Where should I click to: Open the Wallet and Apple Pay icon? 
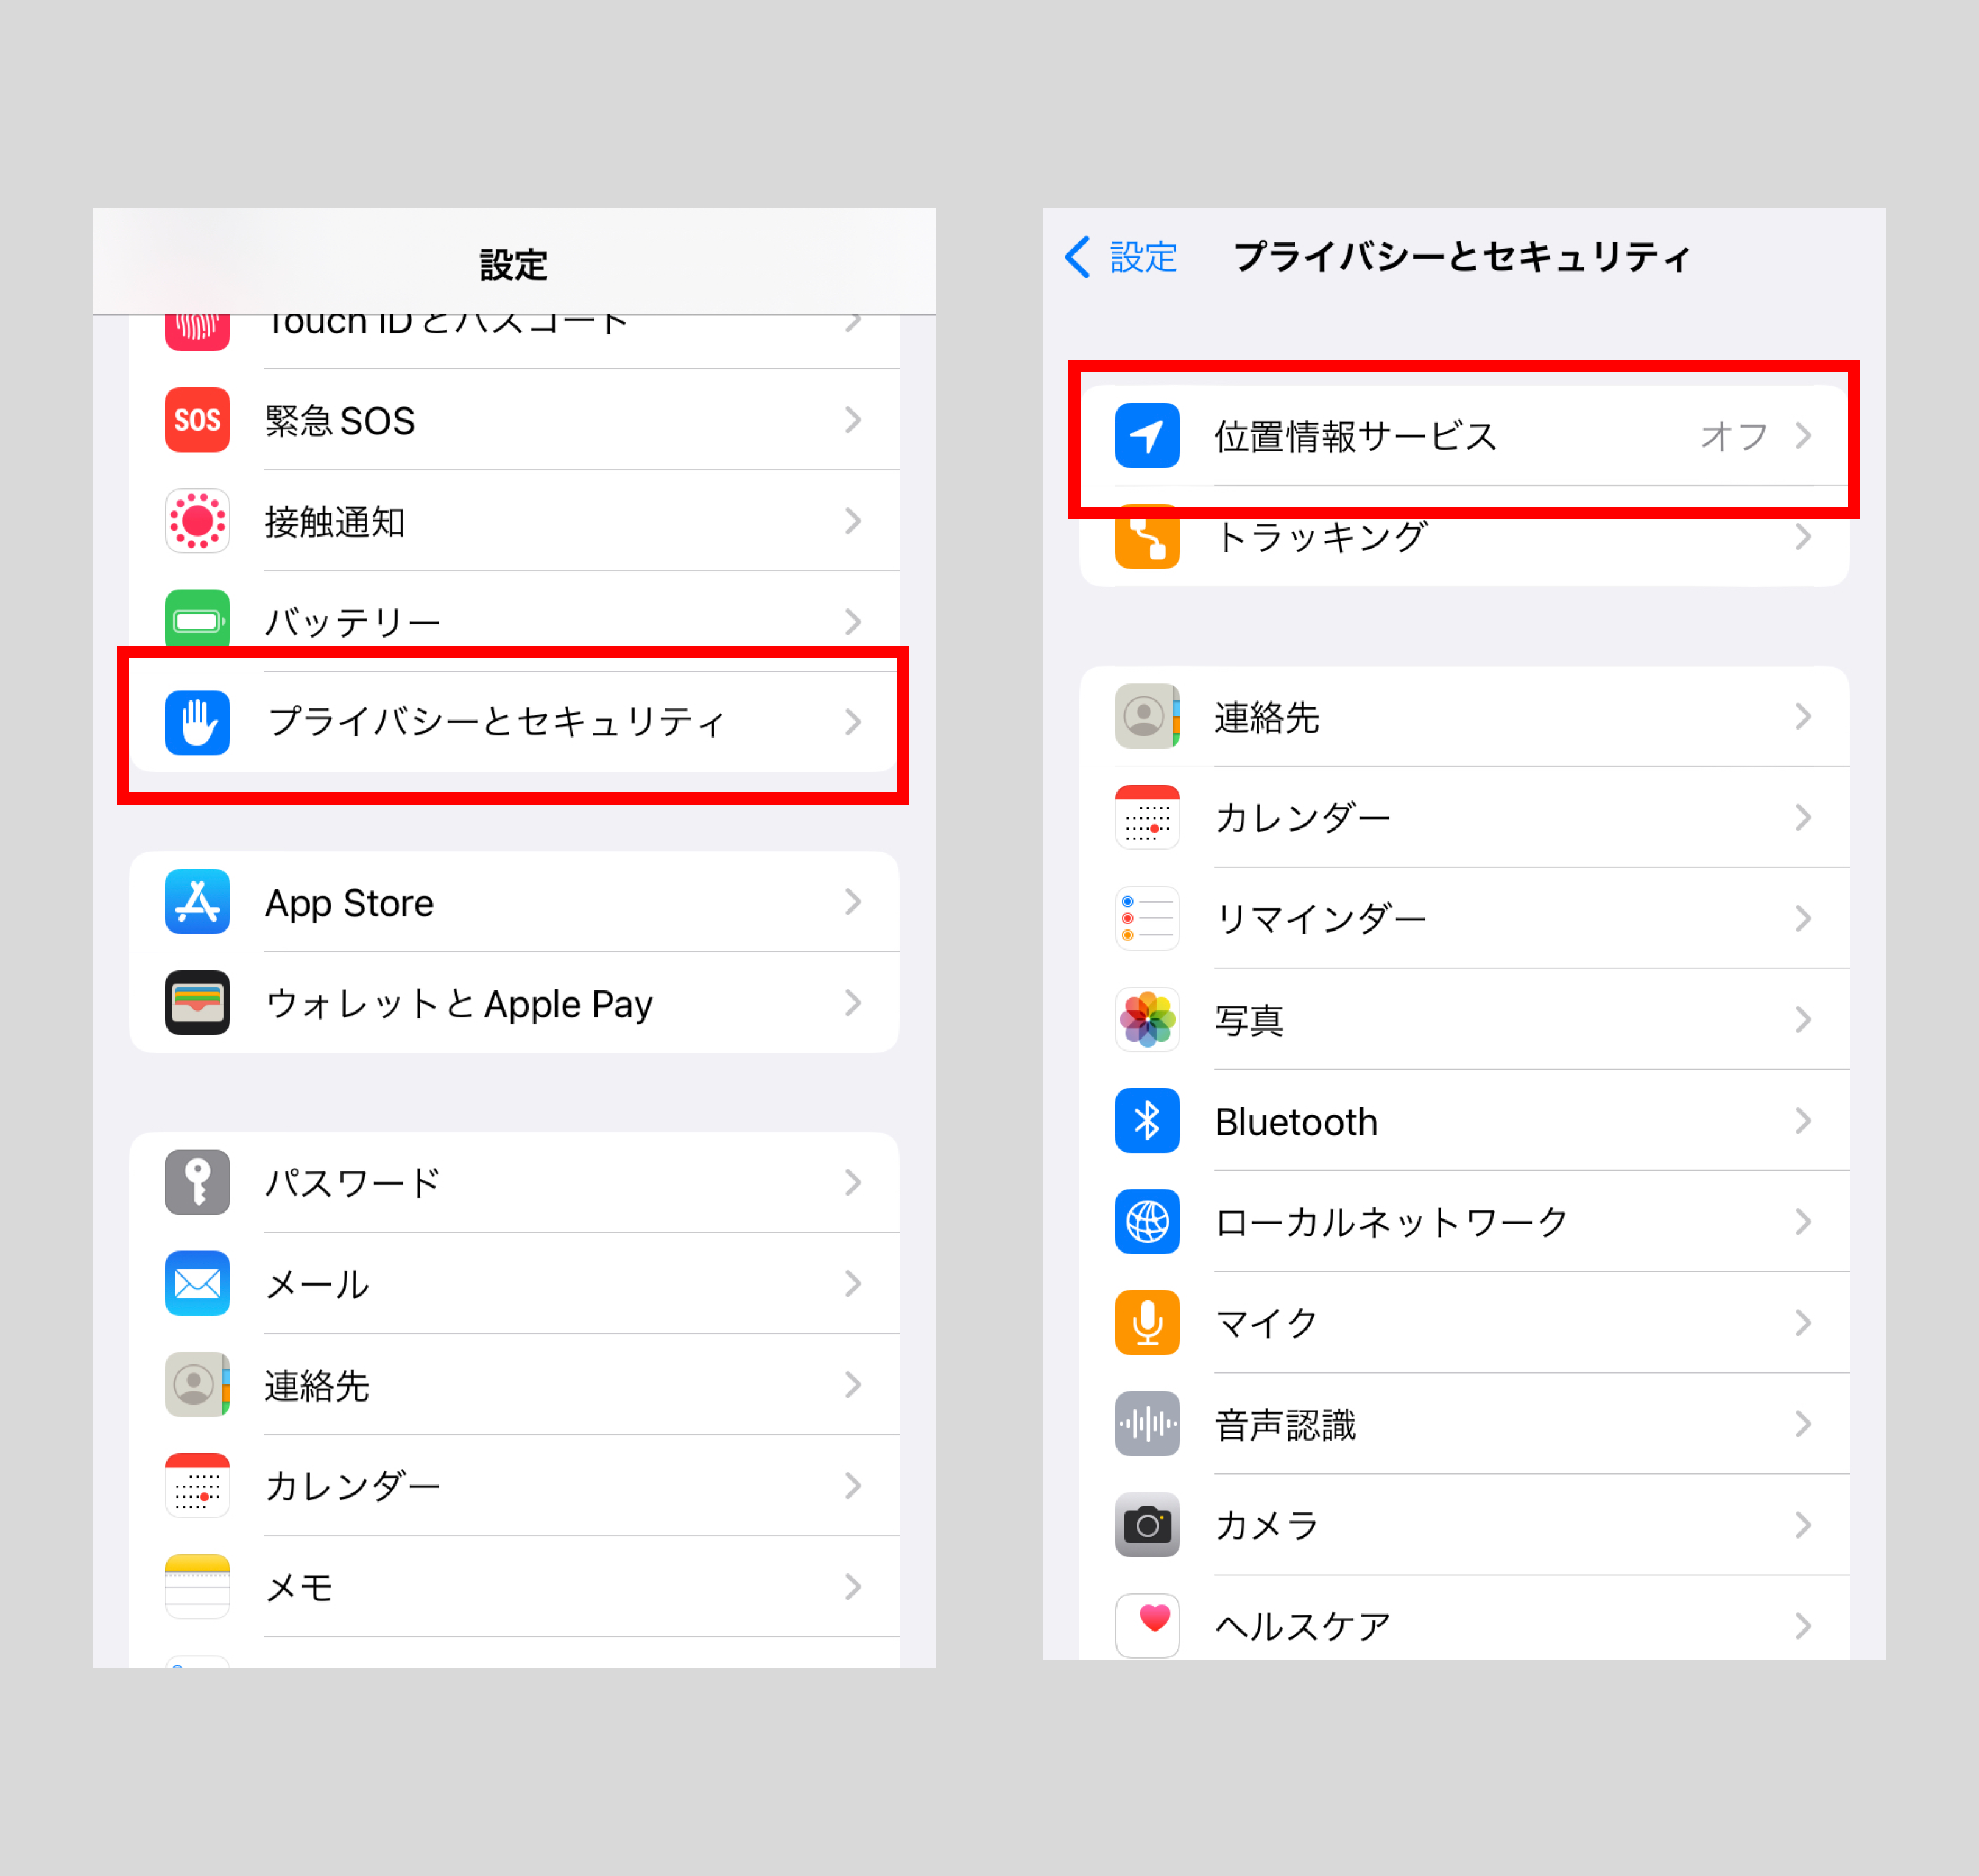pos(197,1003)
